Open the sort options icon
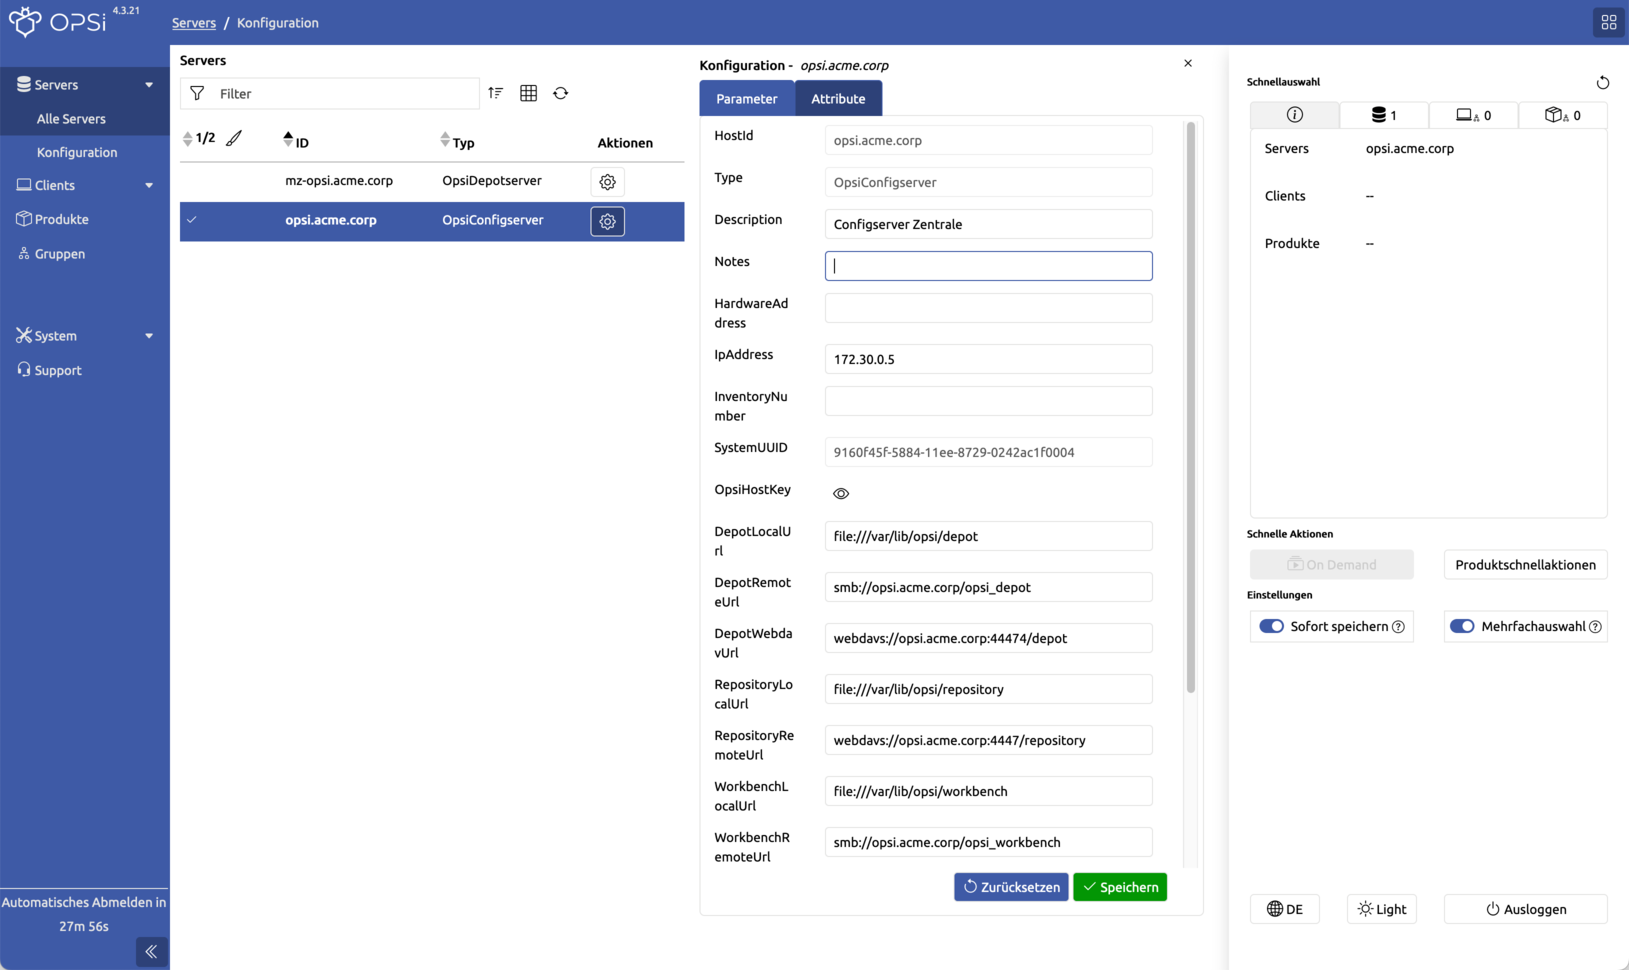Viewport: 1629px width, 970px height. 495,93
